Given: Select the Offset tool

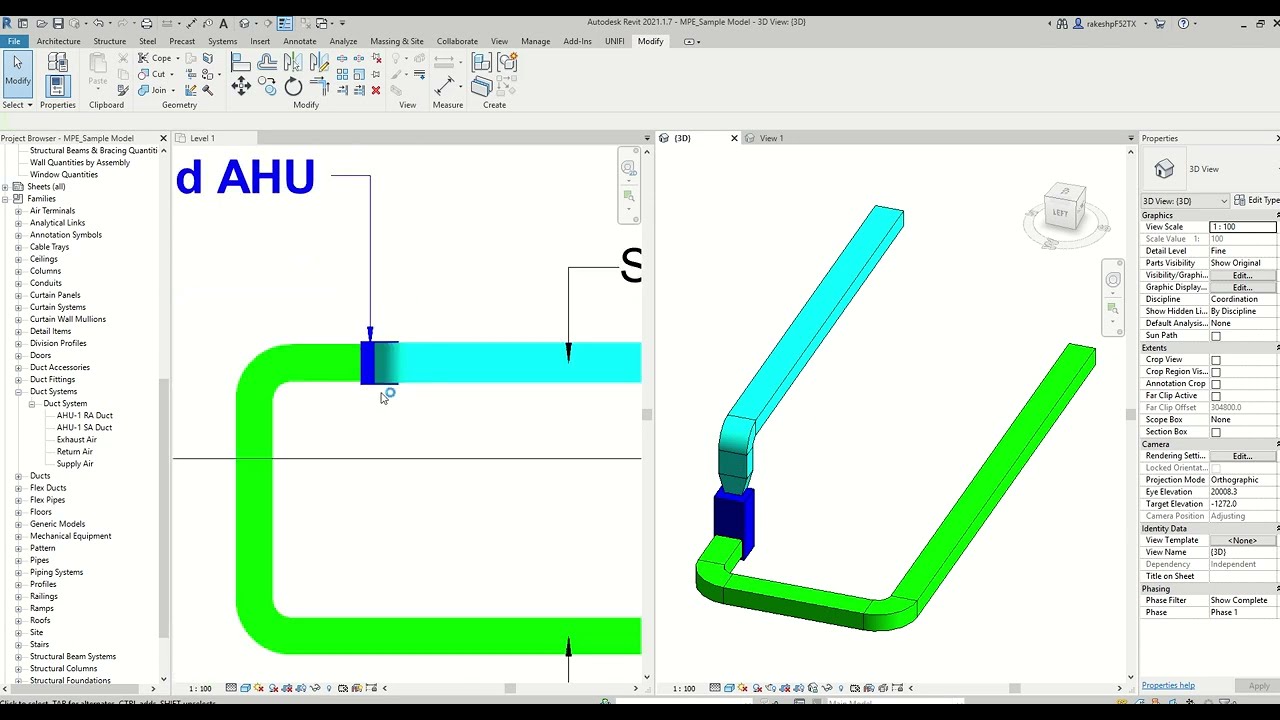Looking at the screenshot, I should point(267,64).
